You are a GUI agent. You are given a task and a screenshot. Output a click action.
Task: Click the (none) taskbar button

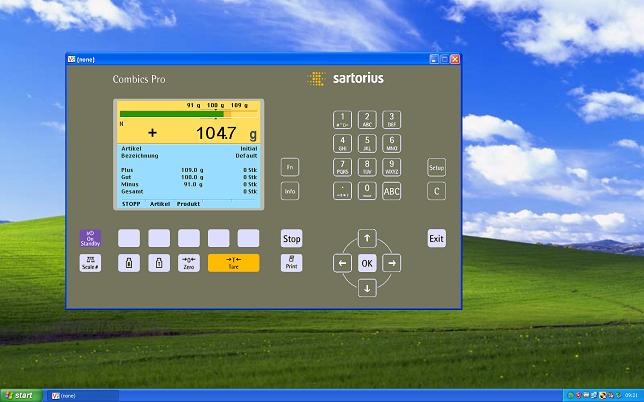(x=82, y=396)
